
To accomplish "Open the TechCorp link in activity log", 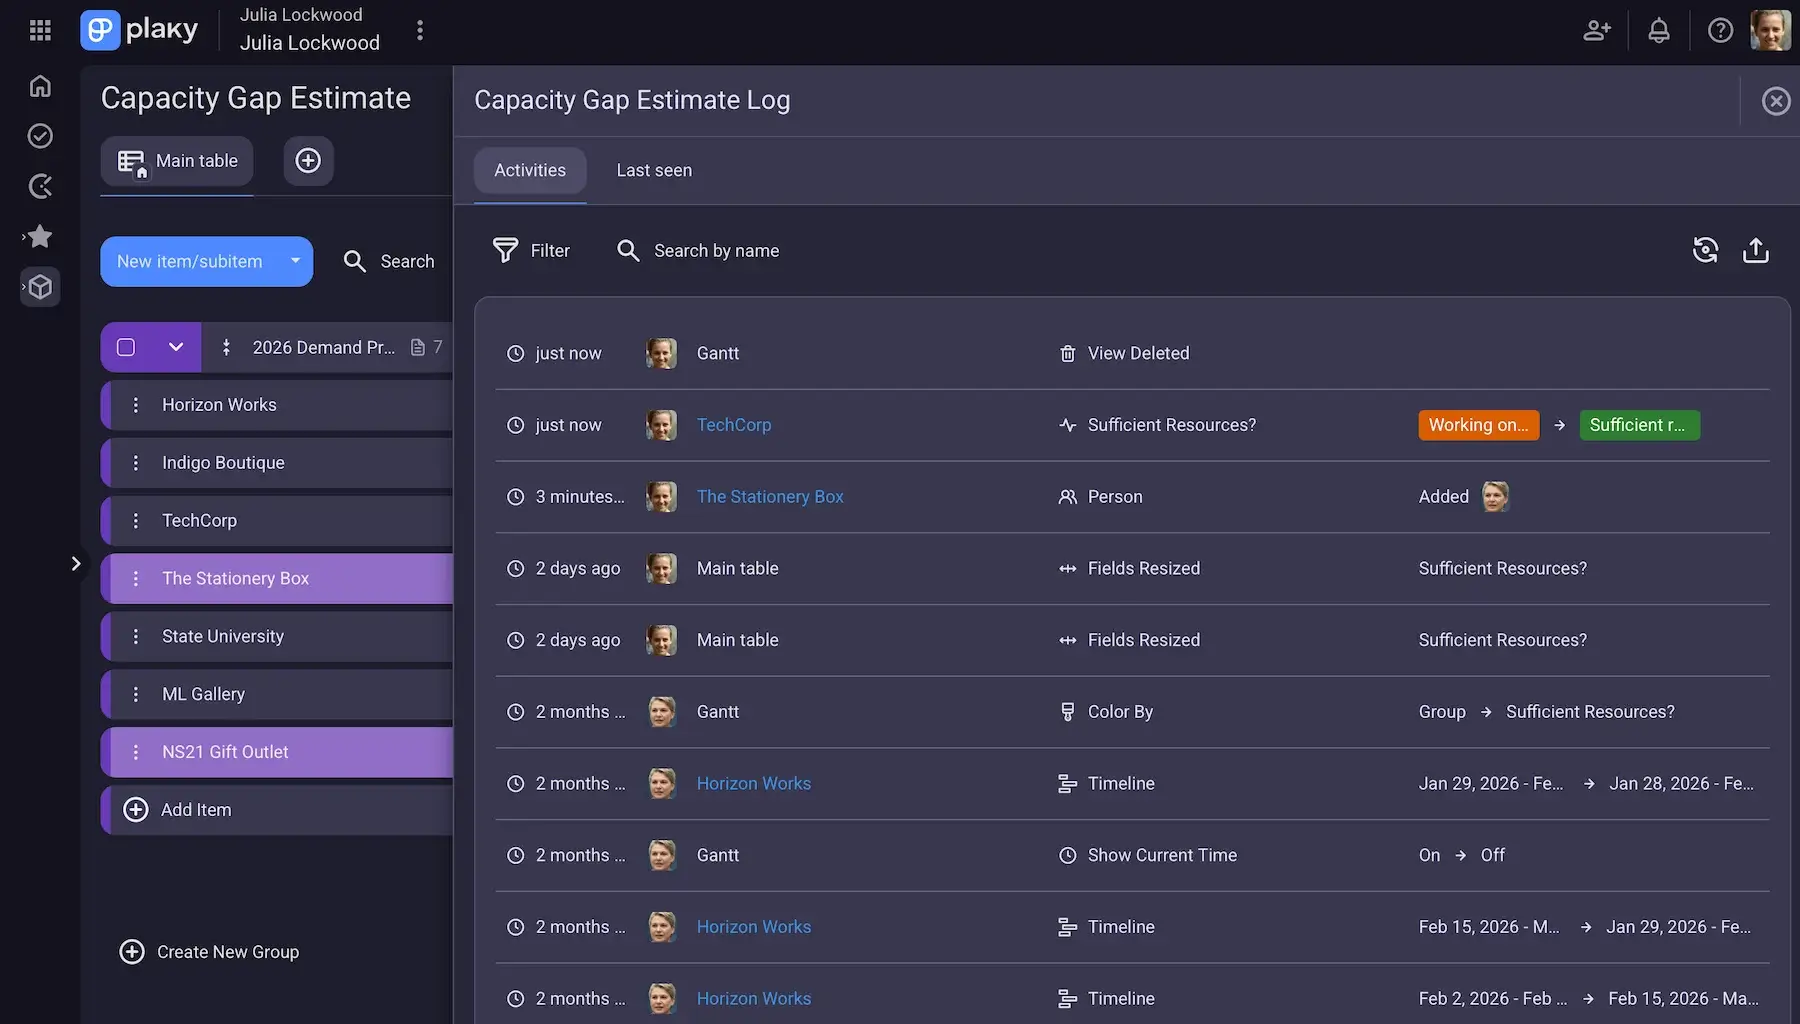I will 734,425.
